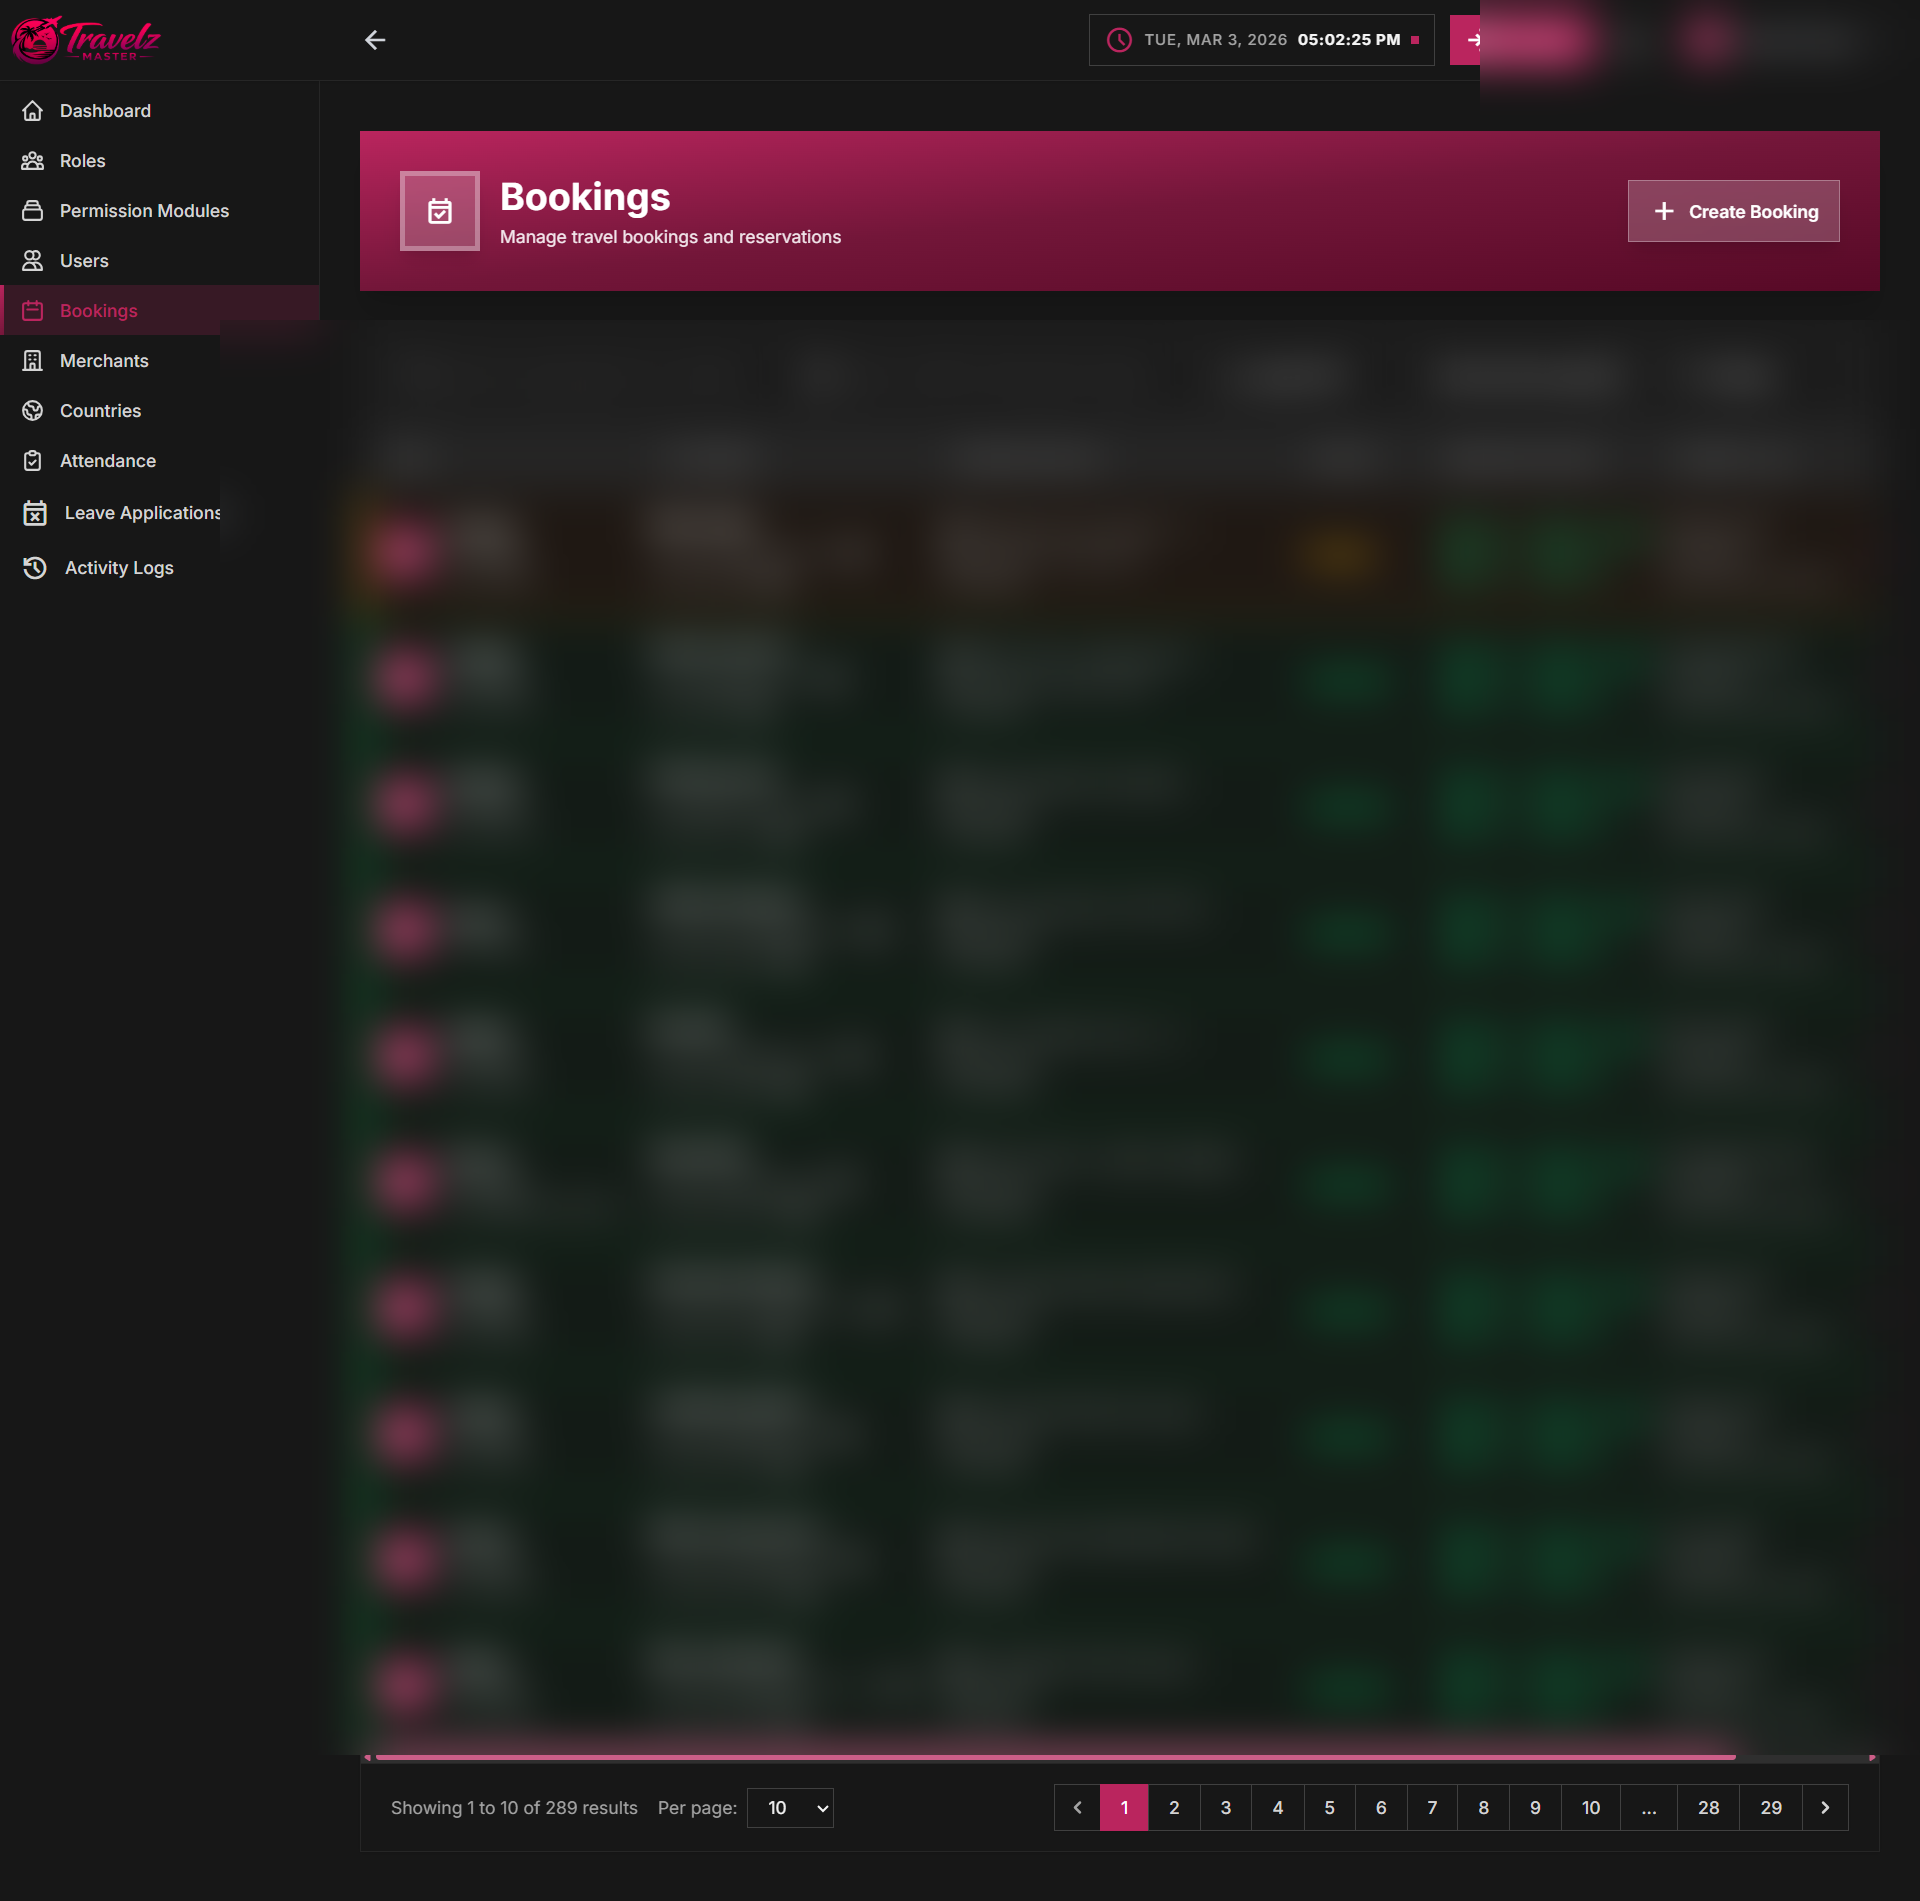Image resolution: width=1920 pixels, height=1901 pixels.
Task: Go to page 5
Action: click(x=1330, y=1808)
